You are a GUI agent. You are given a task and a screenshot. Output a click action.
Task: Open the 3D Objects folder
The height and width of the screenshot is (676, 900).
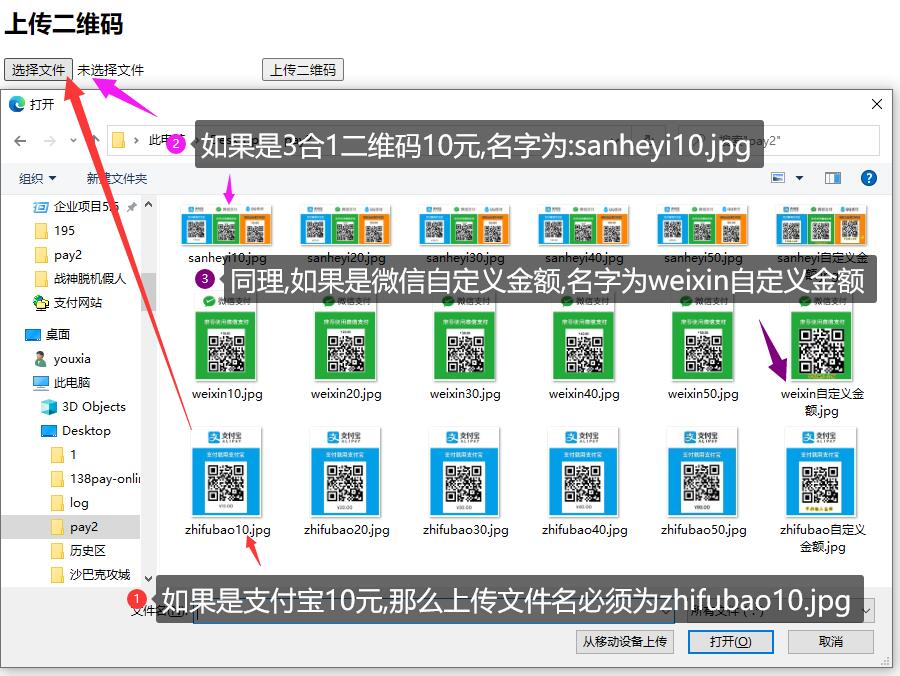[83, 407]
